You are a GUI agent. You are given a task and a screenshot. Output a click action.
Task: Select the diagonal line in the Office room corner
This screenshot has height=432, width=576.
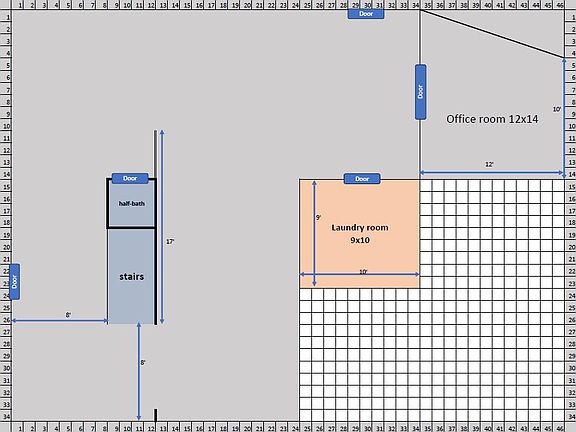pos(492,34)
